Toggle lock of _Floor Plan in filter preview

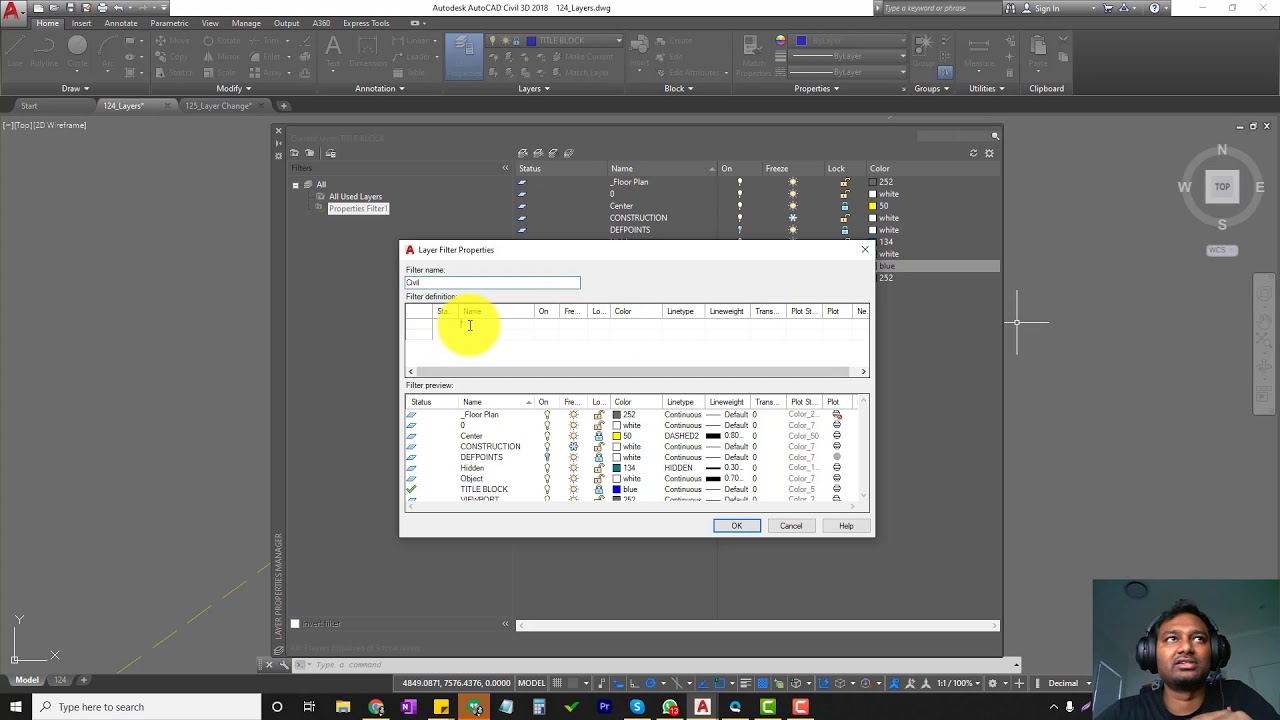point(598,415)
